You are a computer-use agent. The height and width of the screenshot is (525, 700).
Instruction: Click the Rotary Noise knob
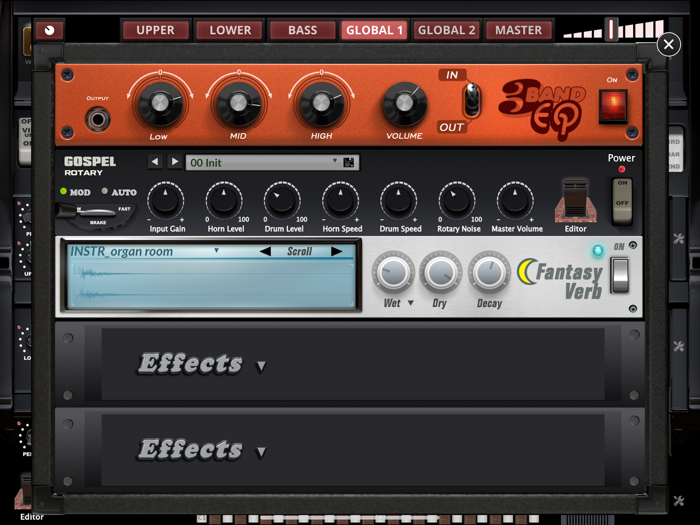[457, 201]
